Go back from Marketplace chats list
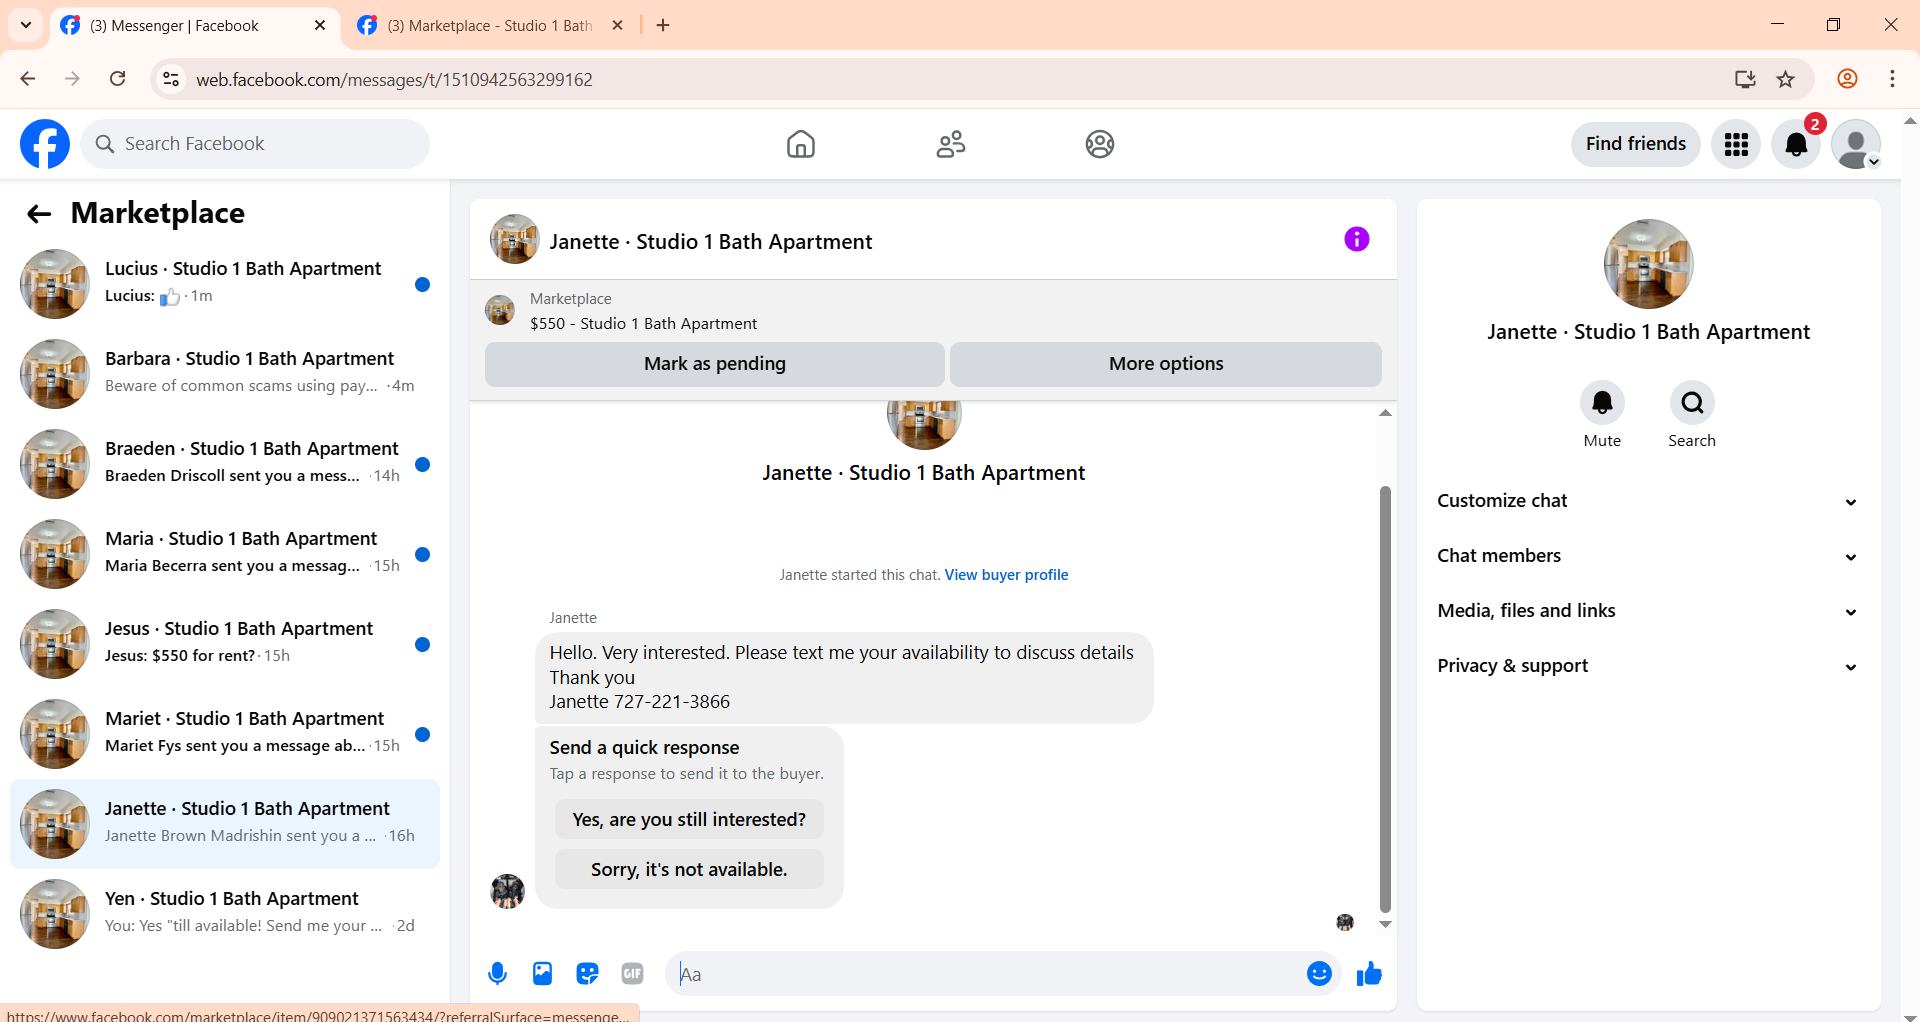This screenshot has height=1022, width=1920. click(39, 213)
